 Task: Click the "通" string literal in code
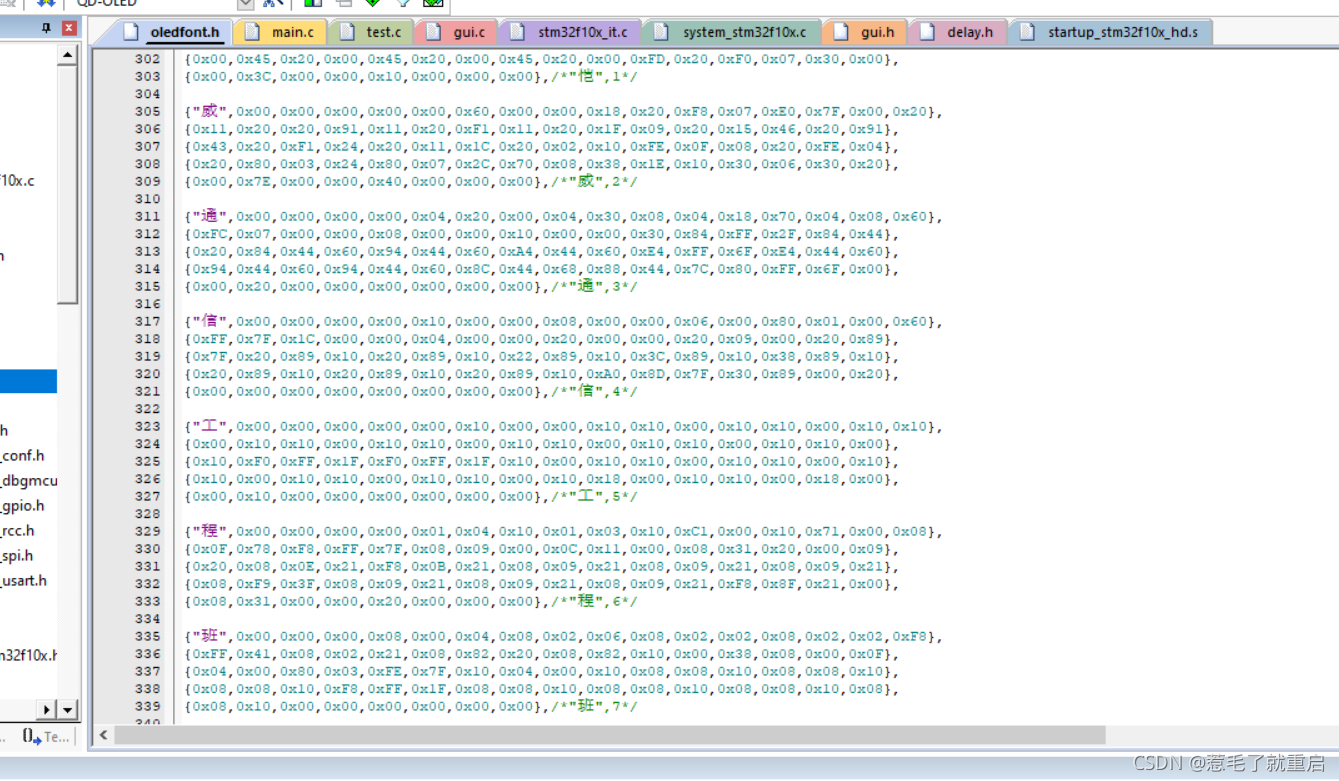tap(211, 216)
